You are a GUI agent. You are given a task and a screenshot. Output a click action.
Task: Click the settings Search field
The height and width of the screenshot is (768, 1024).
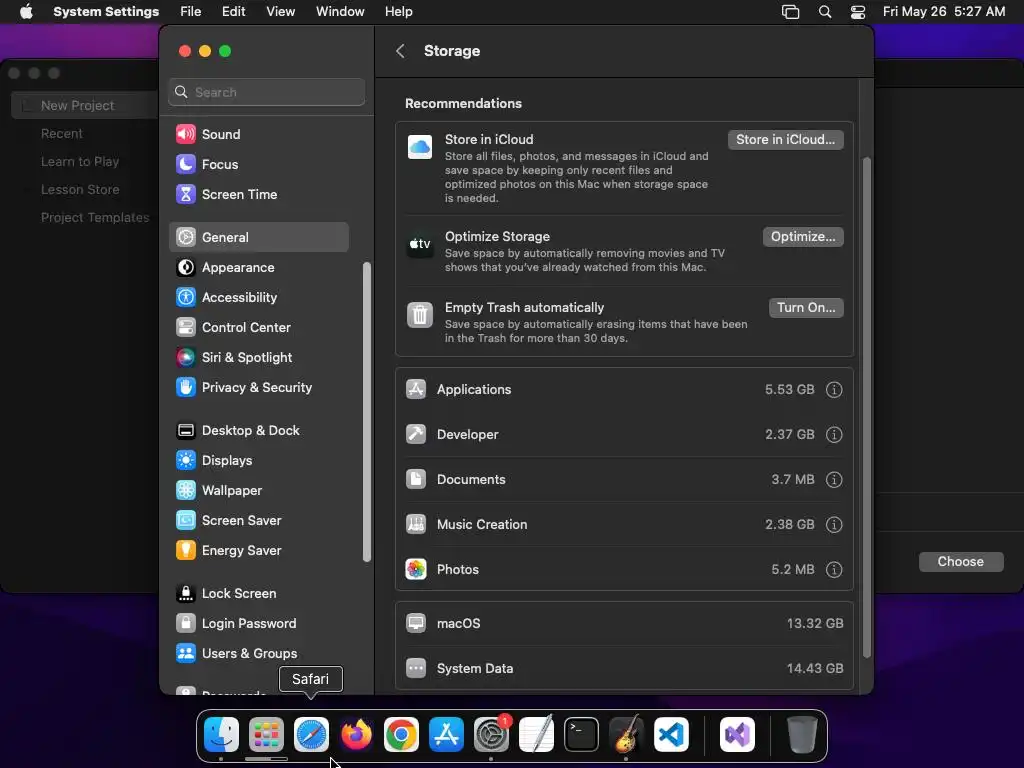pos(266,92)
